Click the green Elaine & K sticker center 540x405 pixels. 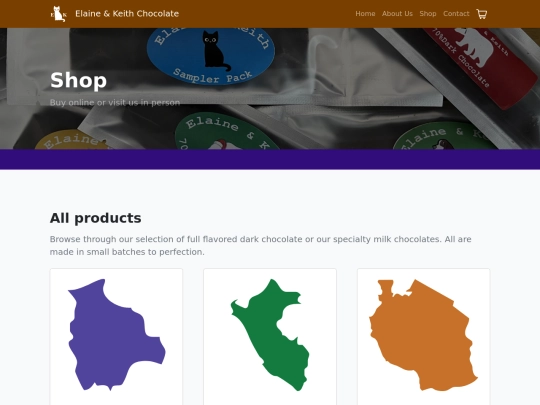click(227, 131)
